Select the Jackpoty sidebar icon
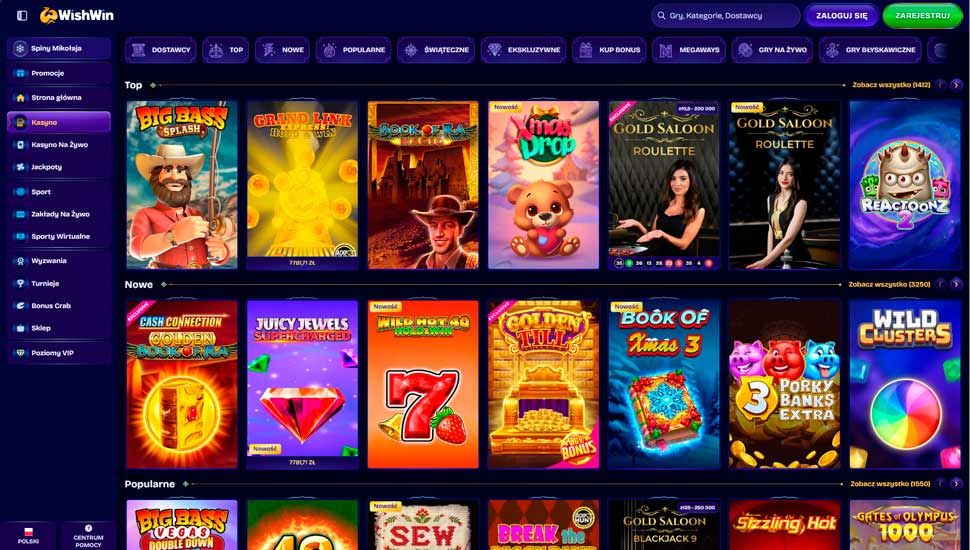 20,167
